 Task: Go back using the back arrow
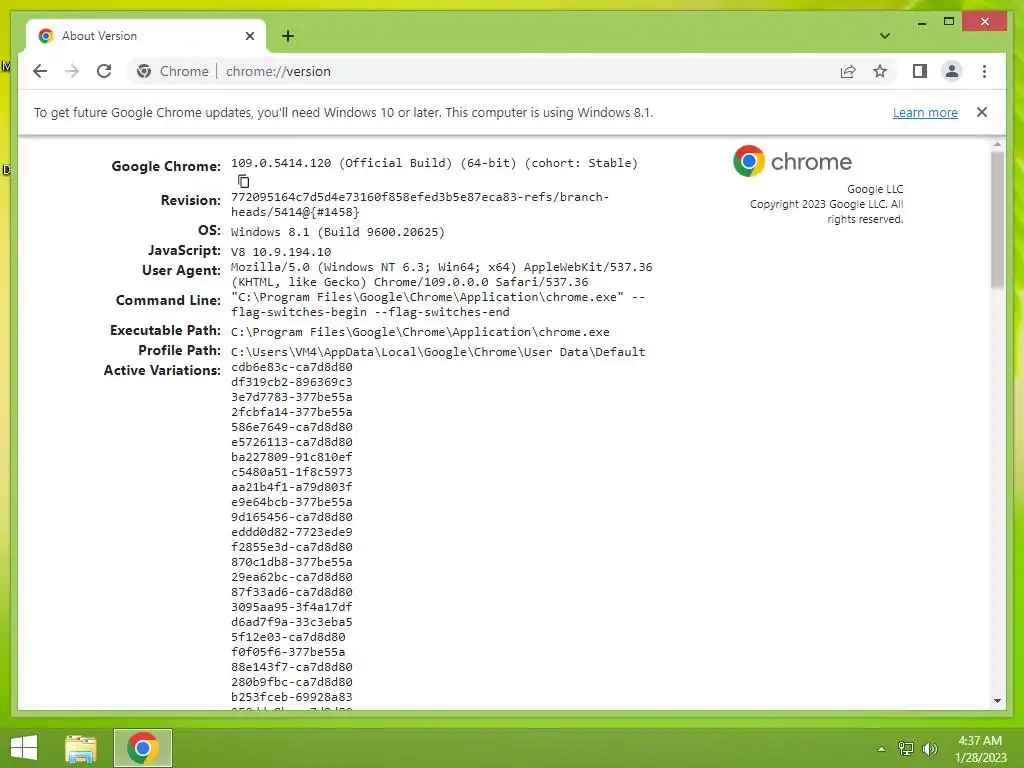click(x=40, y=71)
